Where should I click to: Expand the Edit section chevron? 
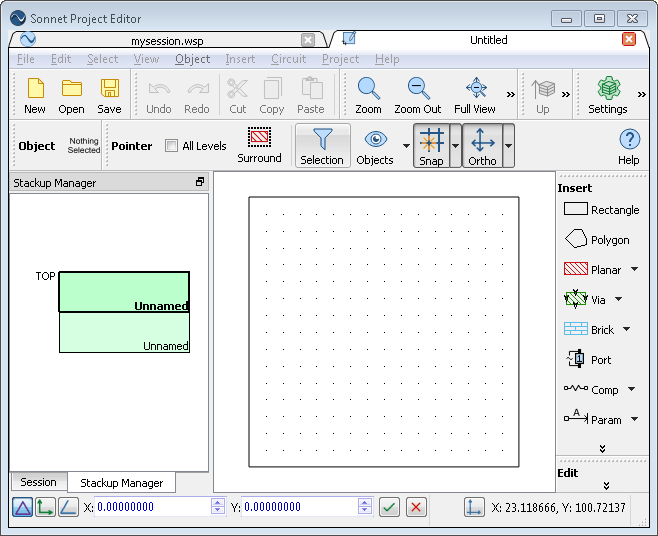click(x=606, y=486)
